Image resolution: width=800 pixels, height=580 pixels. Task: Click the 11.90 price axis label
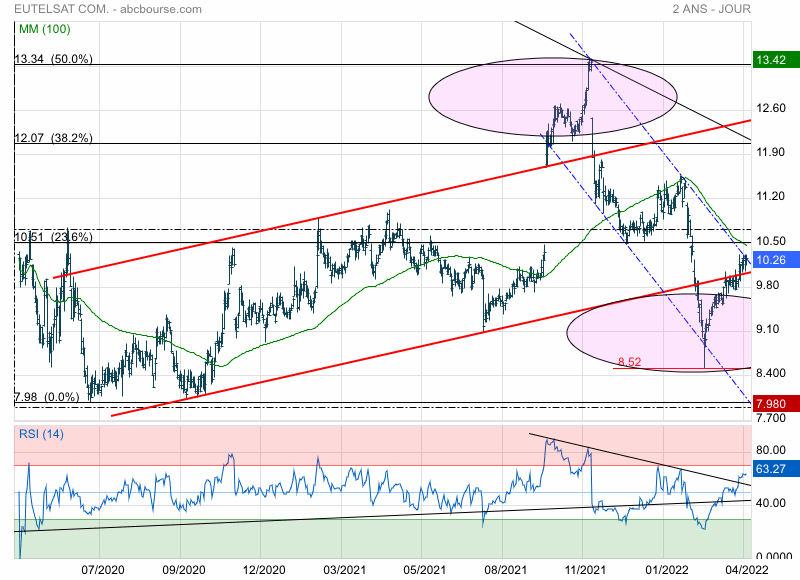pos(771,152)
